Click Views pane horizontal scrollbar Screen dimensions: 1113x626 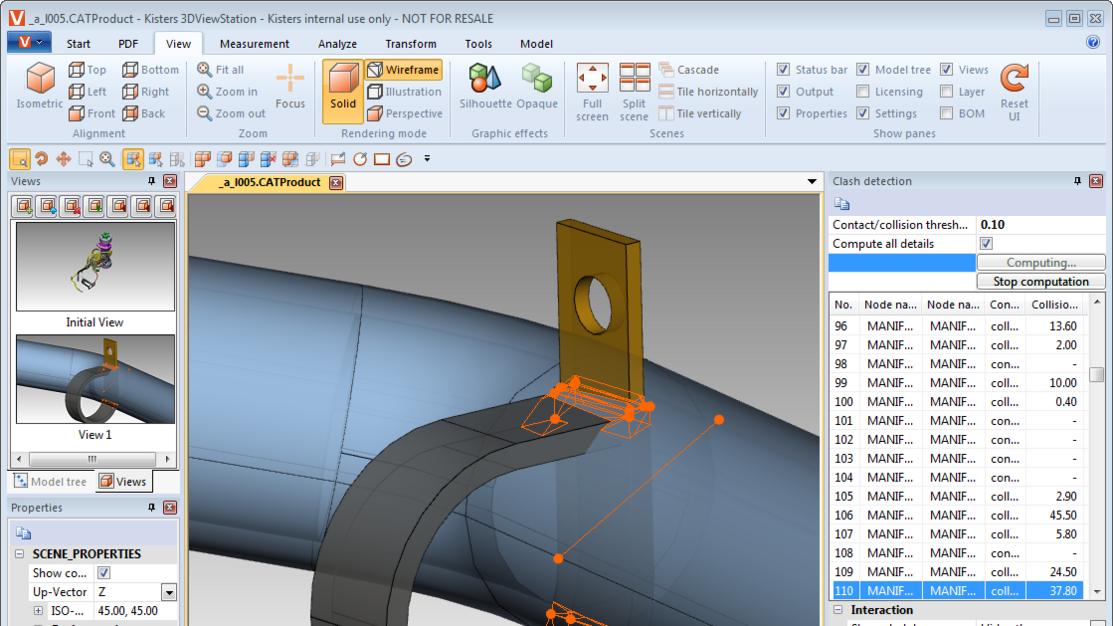(92, 458)
